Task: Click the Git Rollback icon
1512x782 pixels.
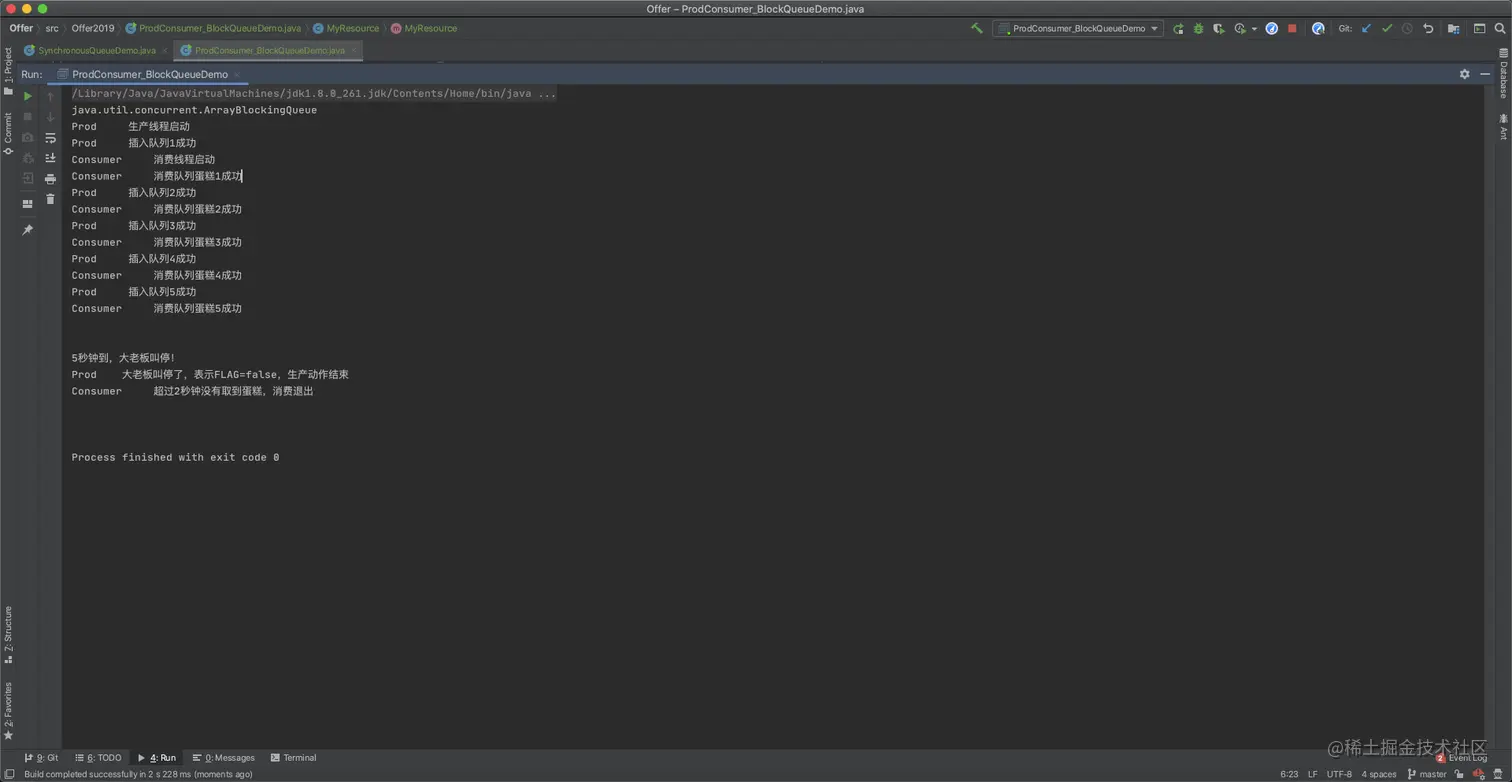Action: click(x=1428, y=29)
